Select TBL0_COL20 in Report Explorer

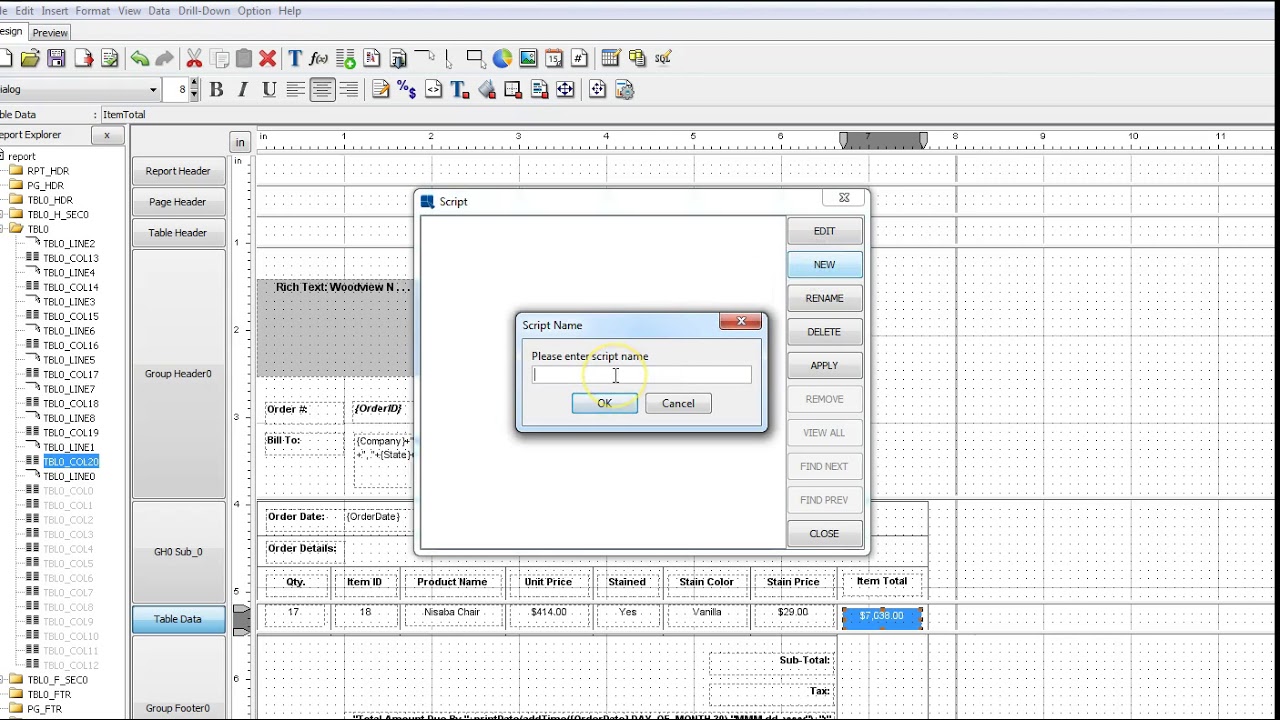click(71, 462)
